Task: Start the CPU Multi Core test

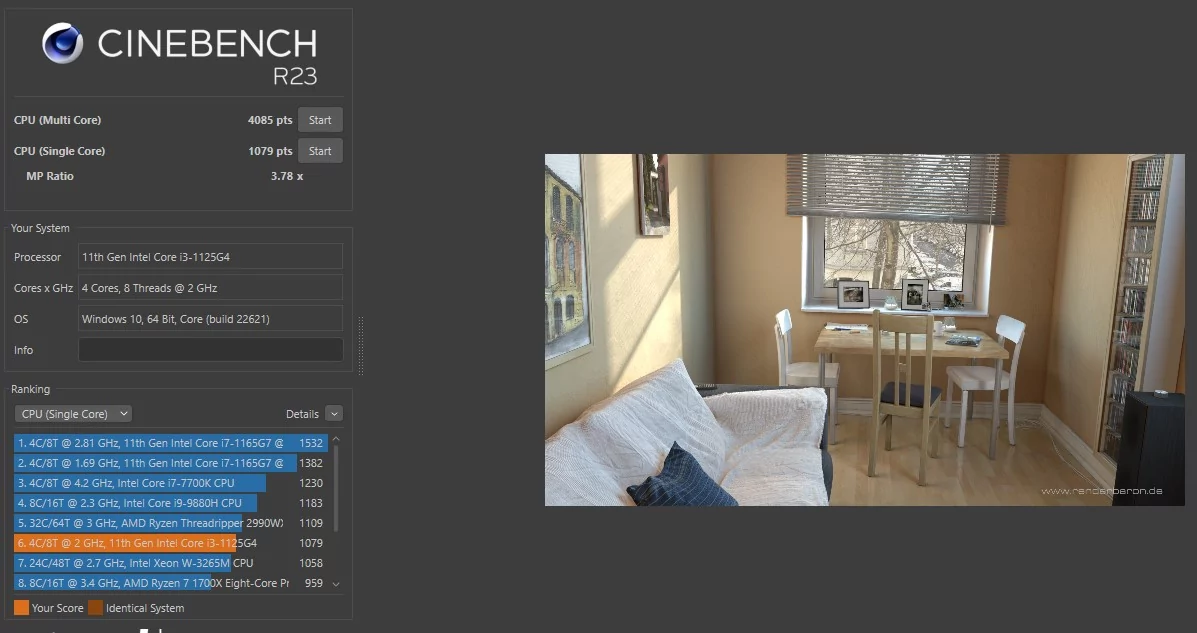Action: click(320, 120)
